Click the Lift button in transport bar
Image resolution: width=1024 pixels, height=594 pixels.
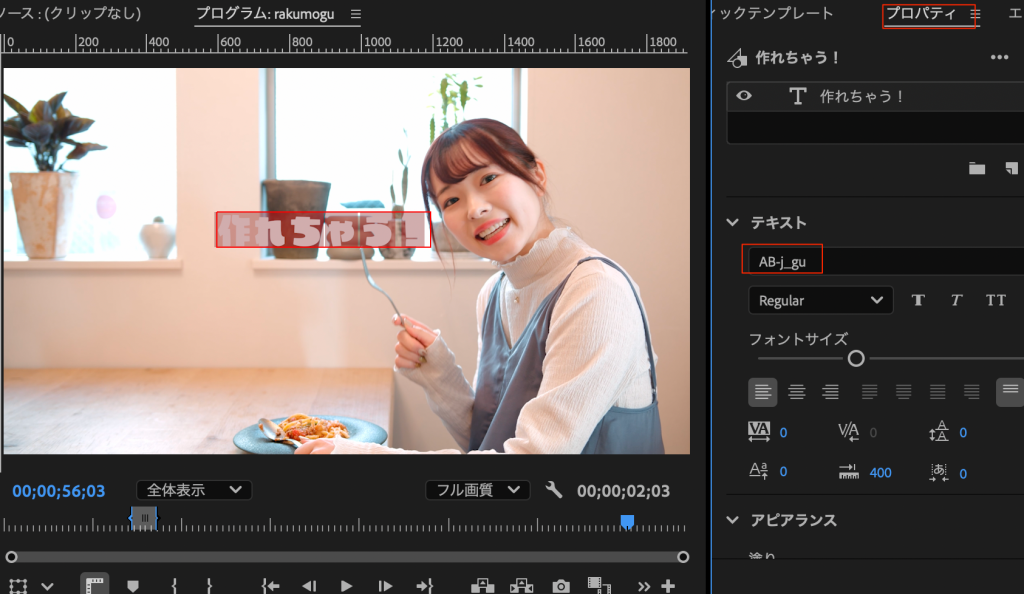click(x=483, y=586)
